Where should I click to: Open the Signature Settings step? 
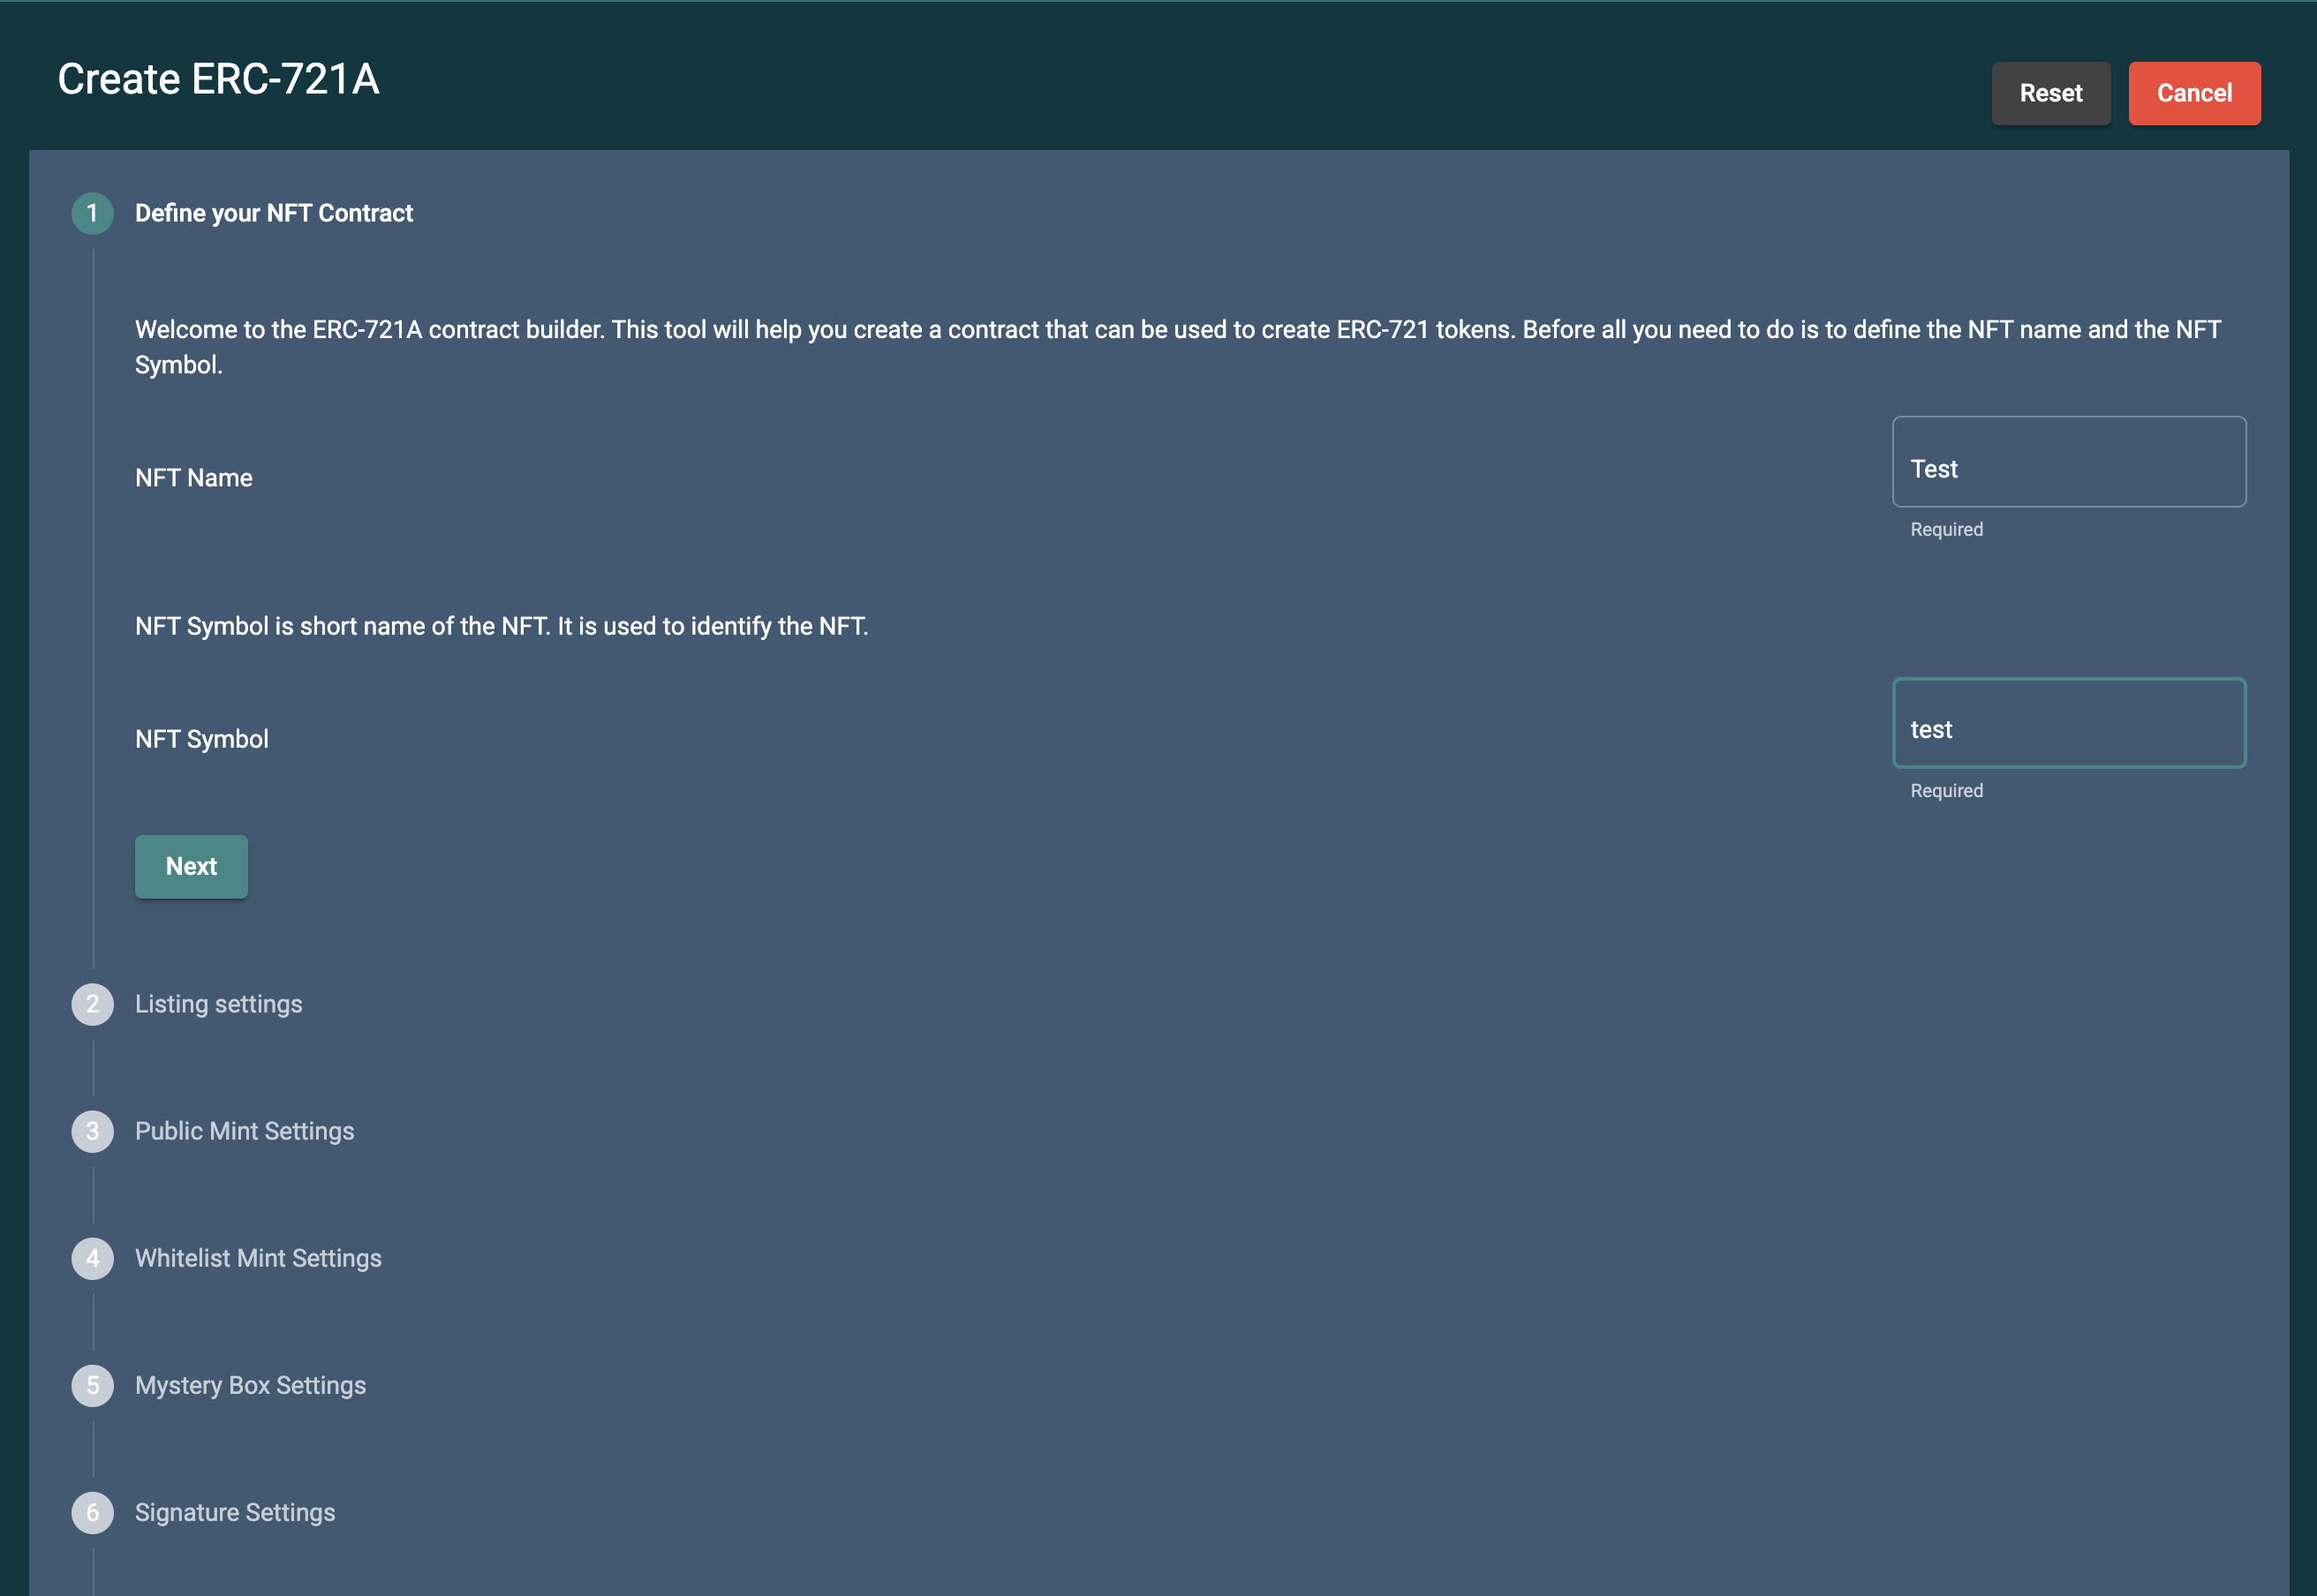point(235,1512)
